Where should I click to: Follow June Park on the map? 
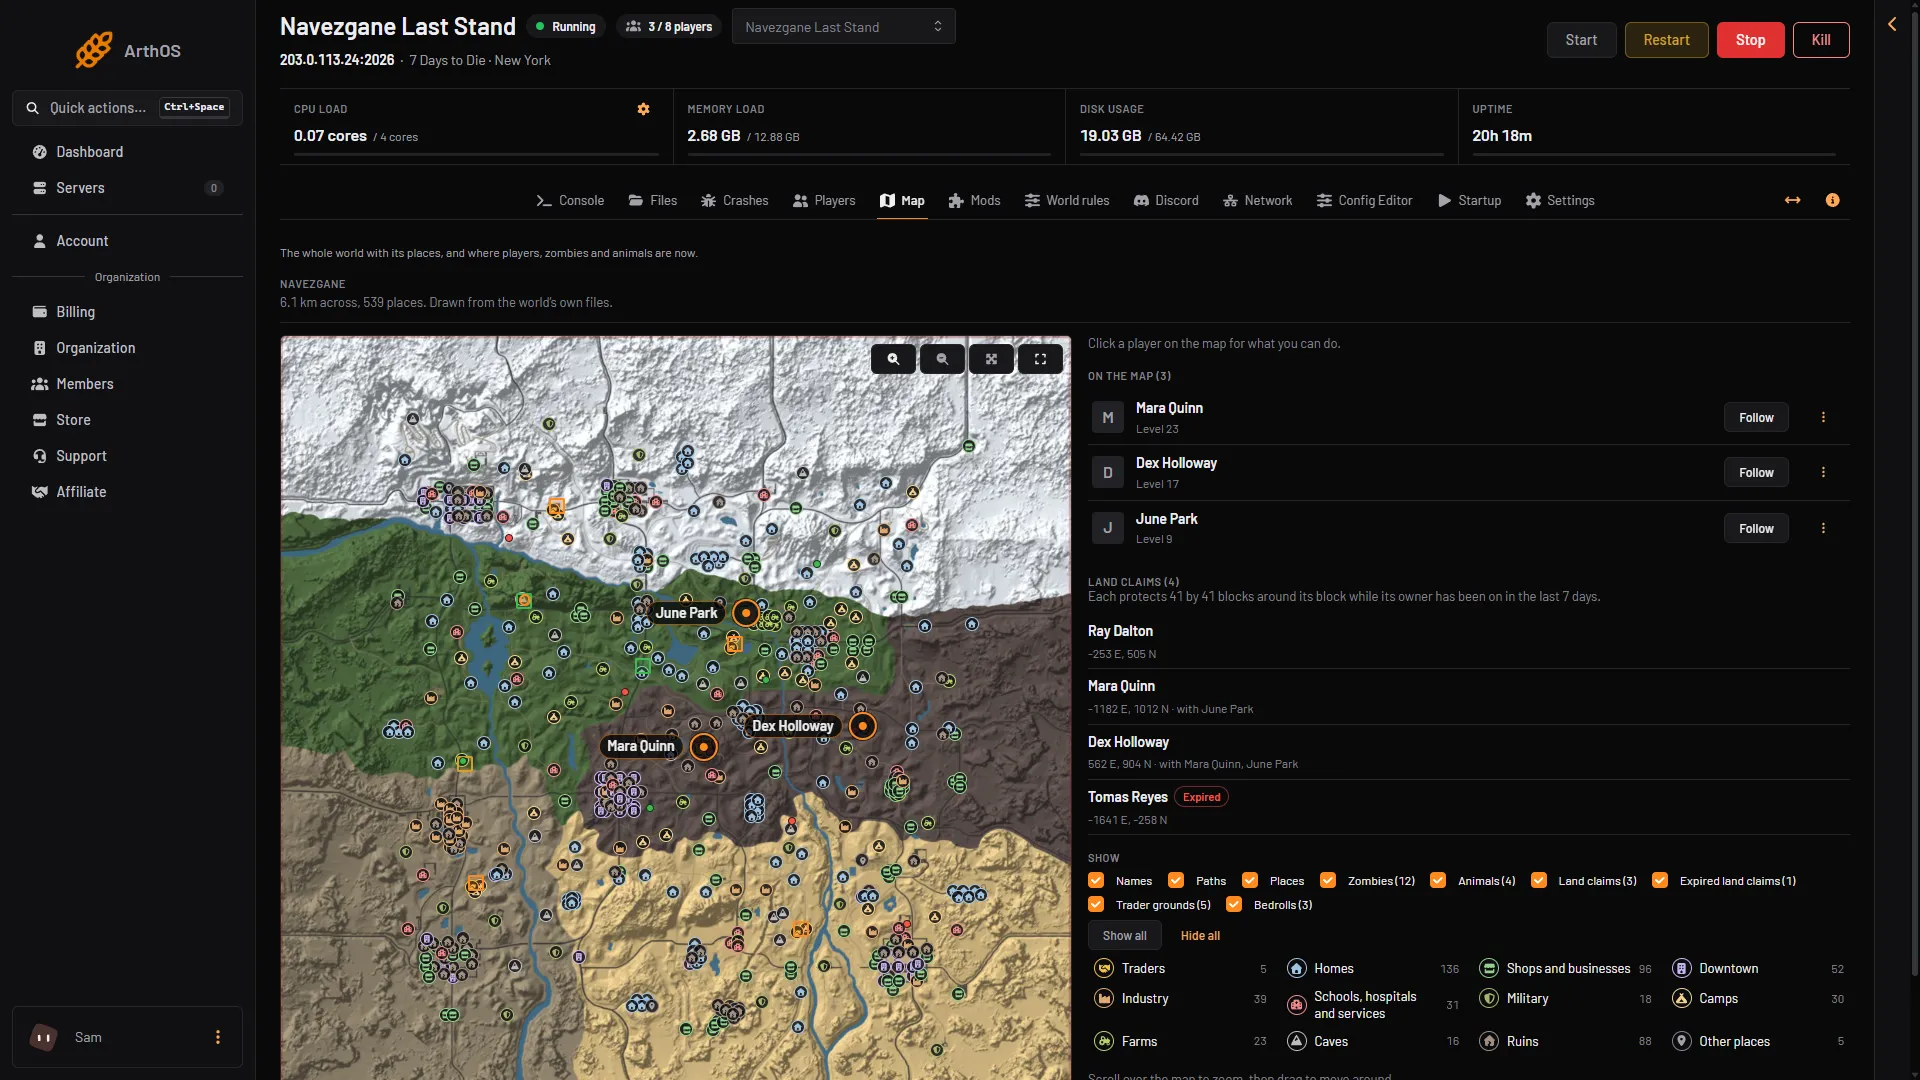pos(1756,528)
